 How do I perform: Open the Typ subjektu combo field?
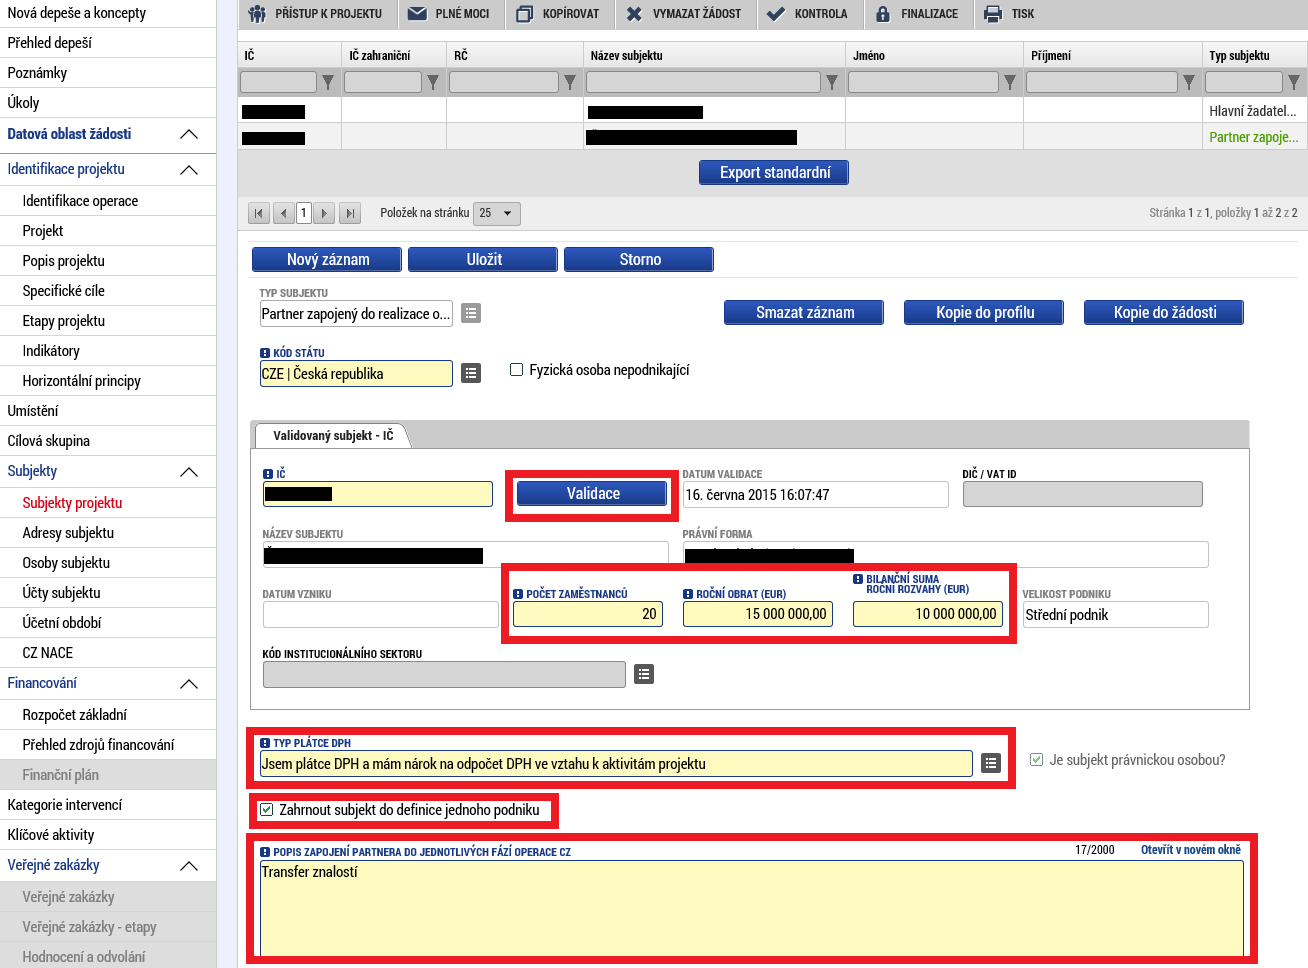[x=356, y=314]
